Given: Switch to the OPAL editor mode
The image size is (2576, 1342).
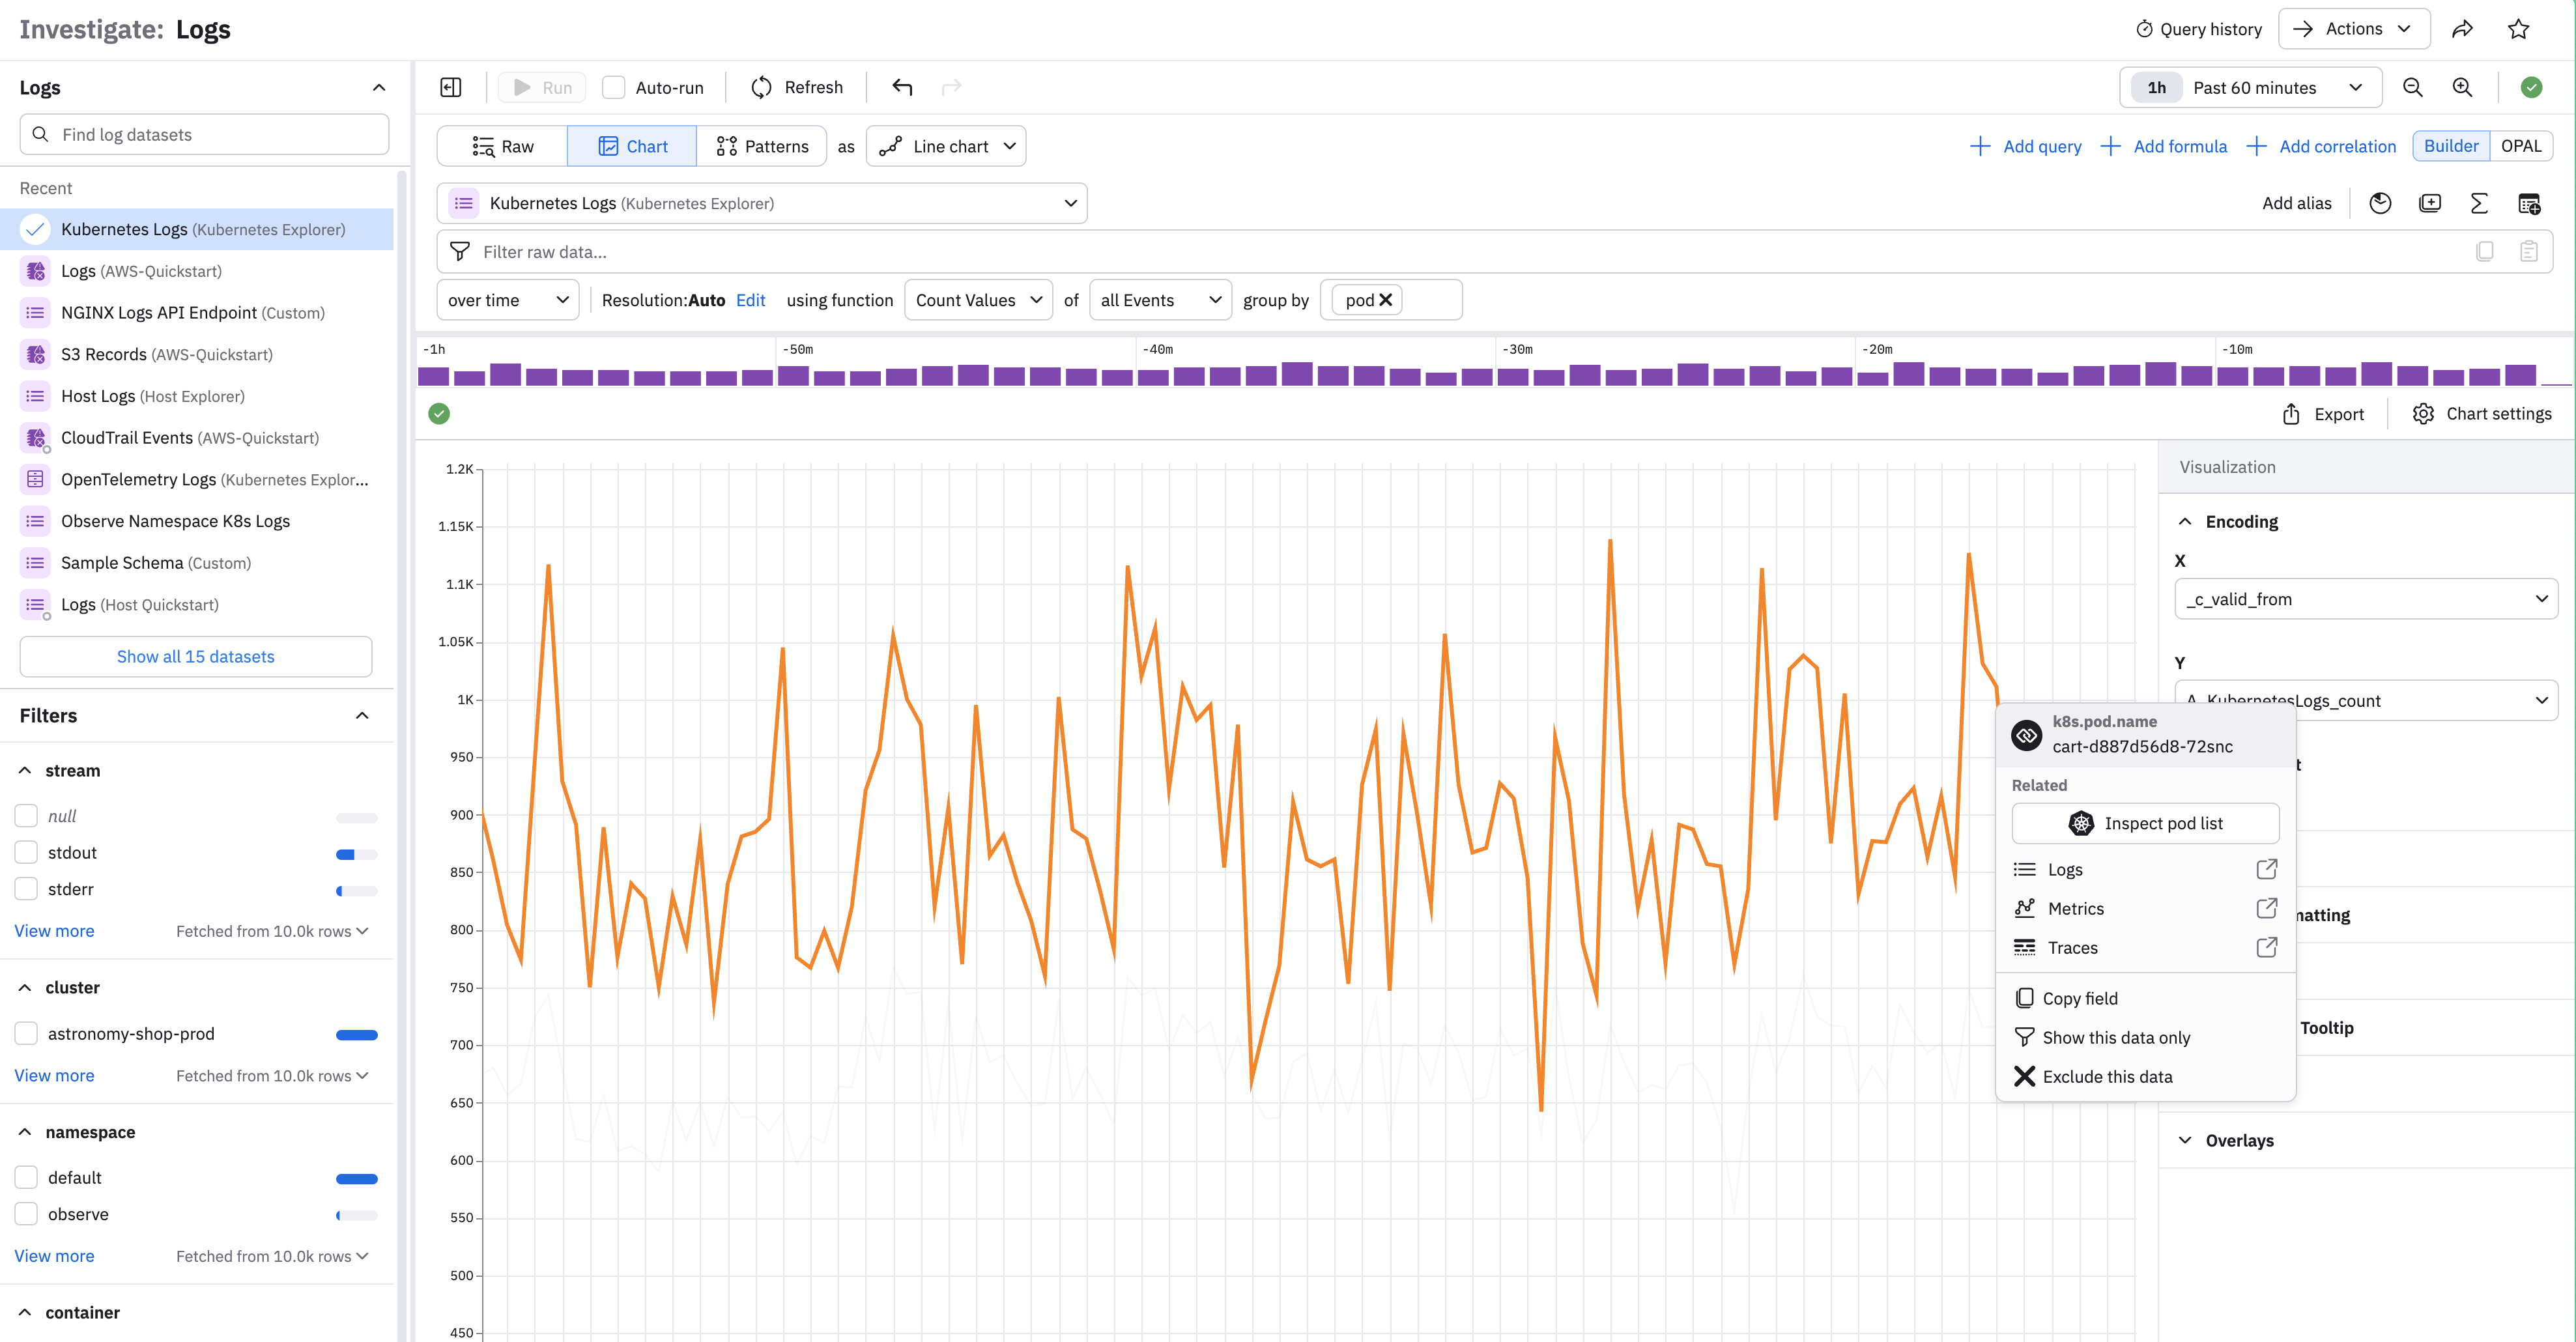Looking at the screenshot, I should (2520, 146).
